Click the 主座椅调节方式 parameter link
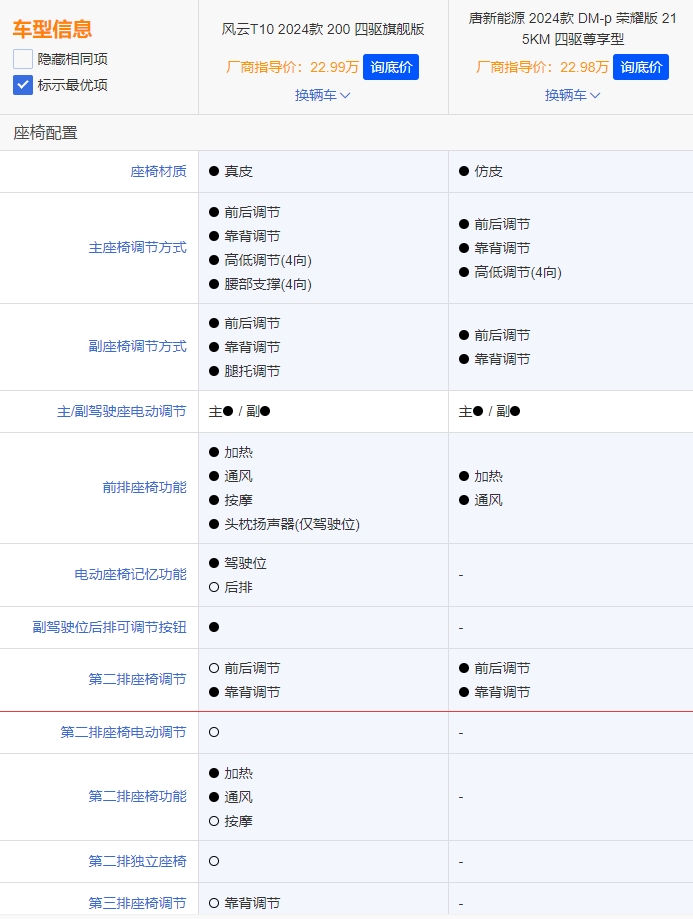The image size is (693, 919). (137, 248)
